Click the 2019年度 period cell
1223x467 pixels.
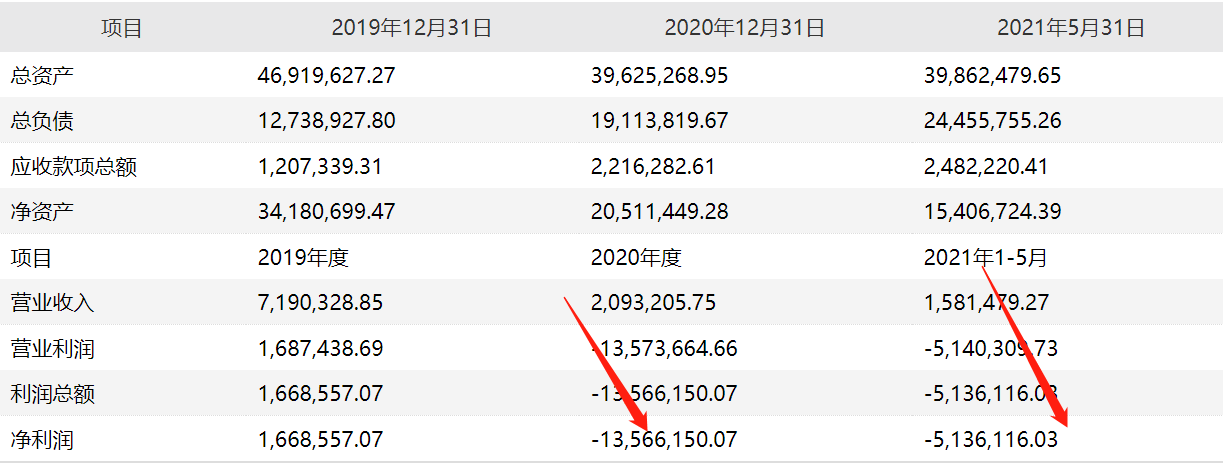(x=303, y=258)
